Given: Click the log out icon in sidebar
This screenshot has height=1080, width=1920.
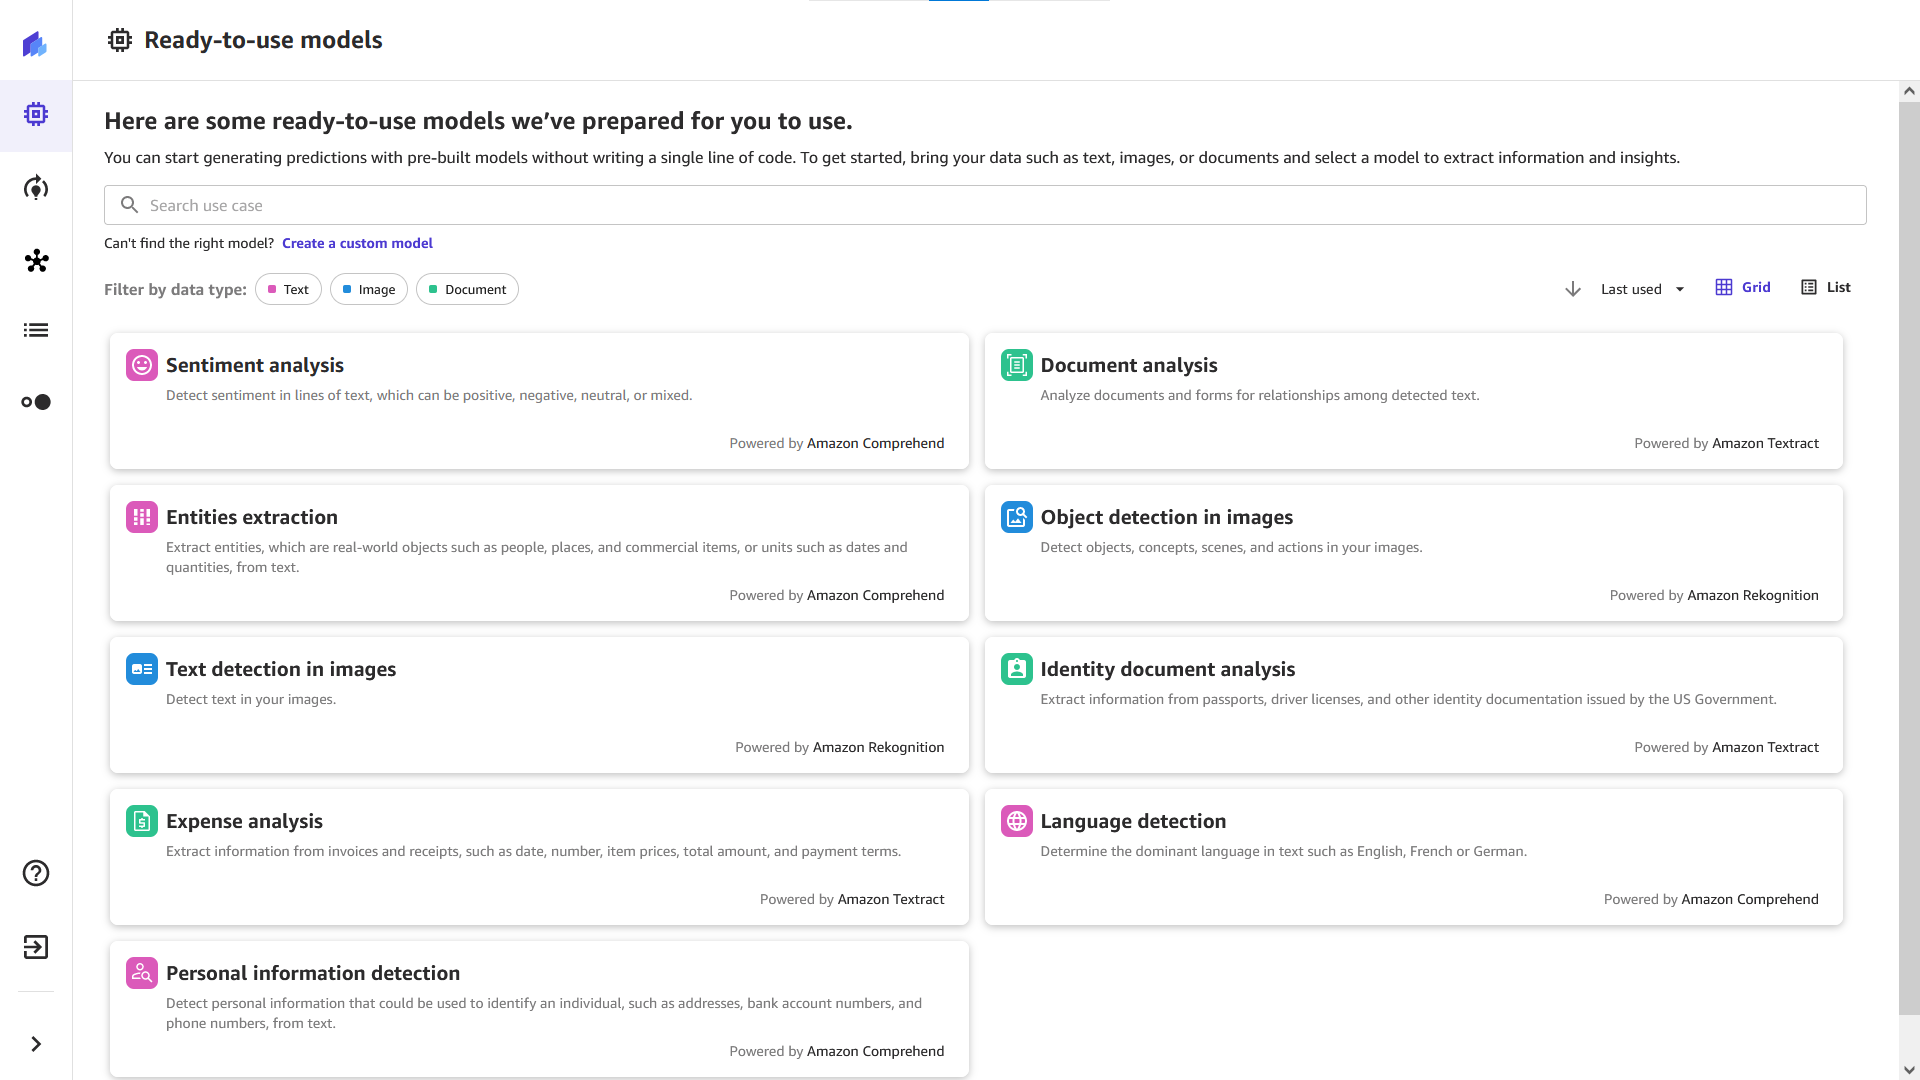Looking at the screenshot, I should [36, 947].
